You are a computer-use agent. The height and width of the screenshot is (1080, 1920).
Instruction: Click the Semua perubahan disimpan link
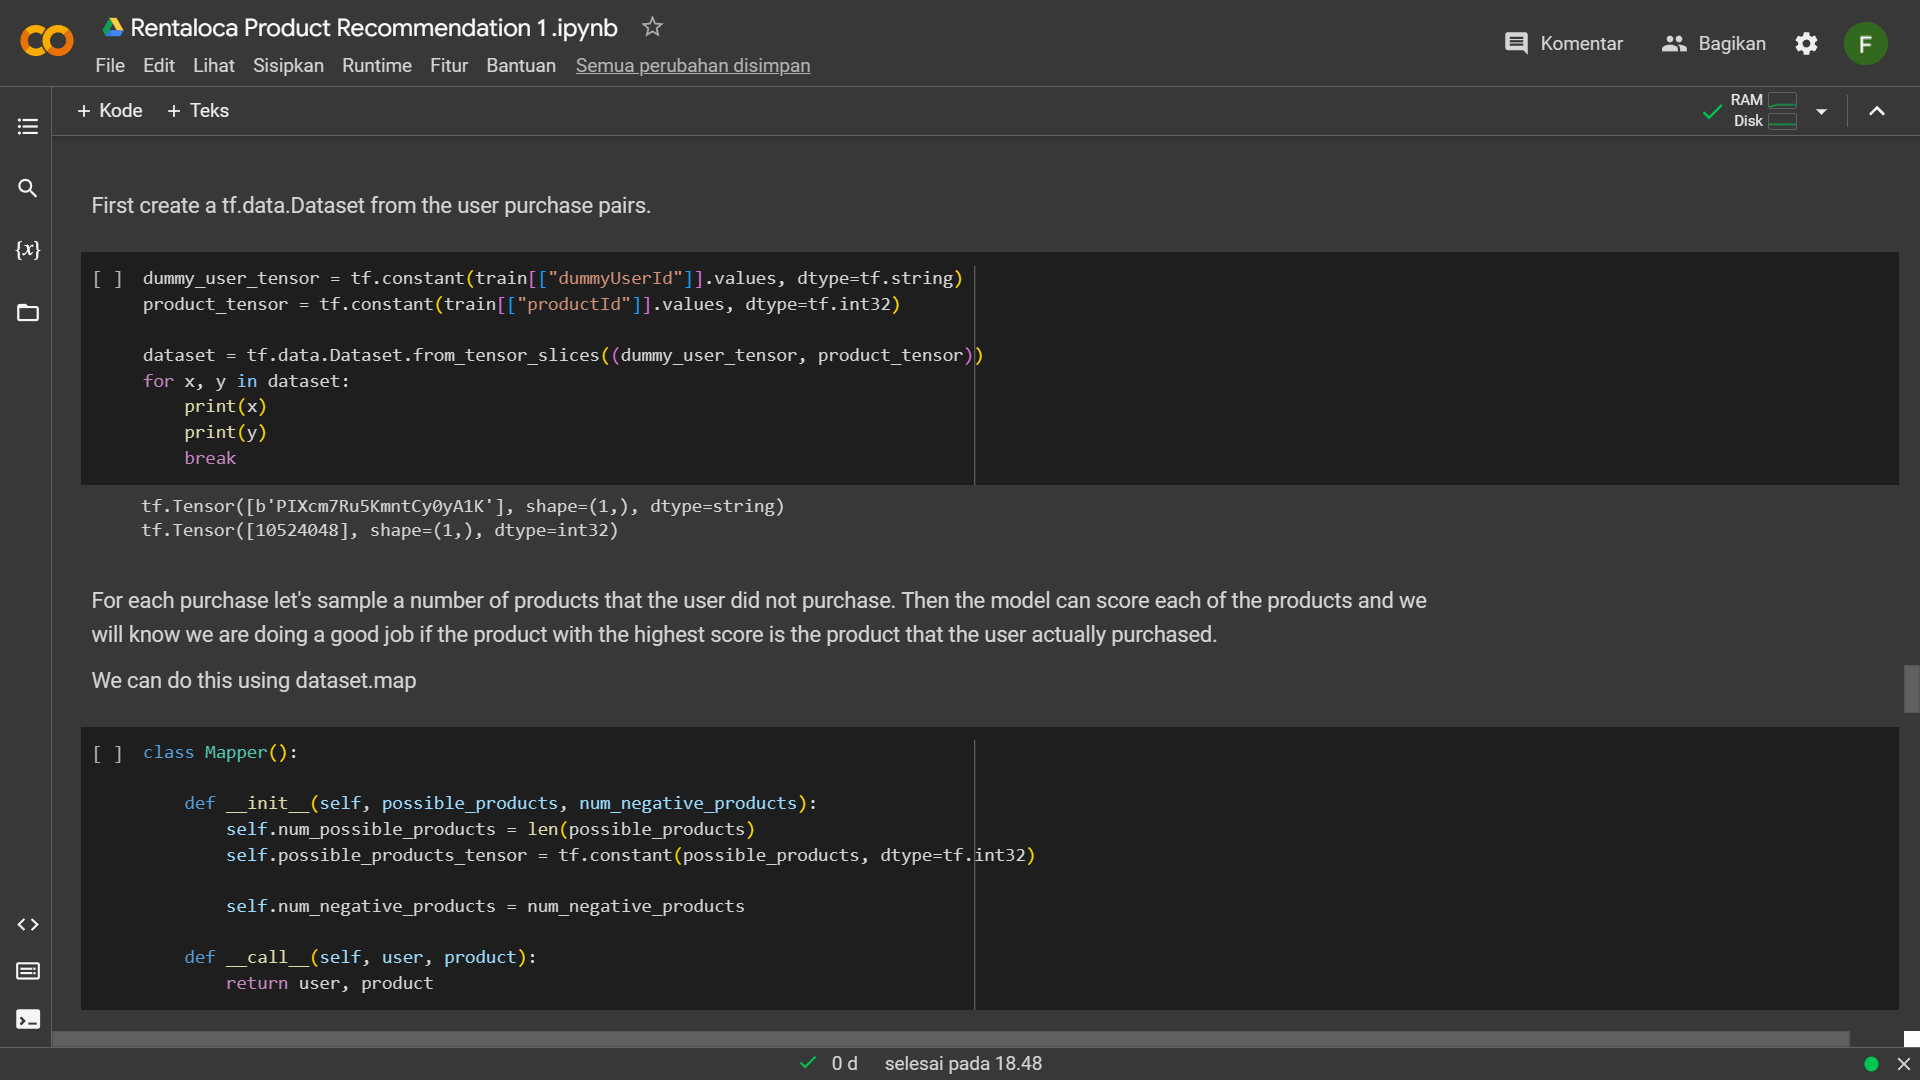pos(693,65)
